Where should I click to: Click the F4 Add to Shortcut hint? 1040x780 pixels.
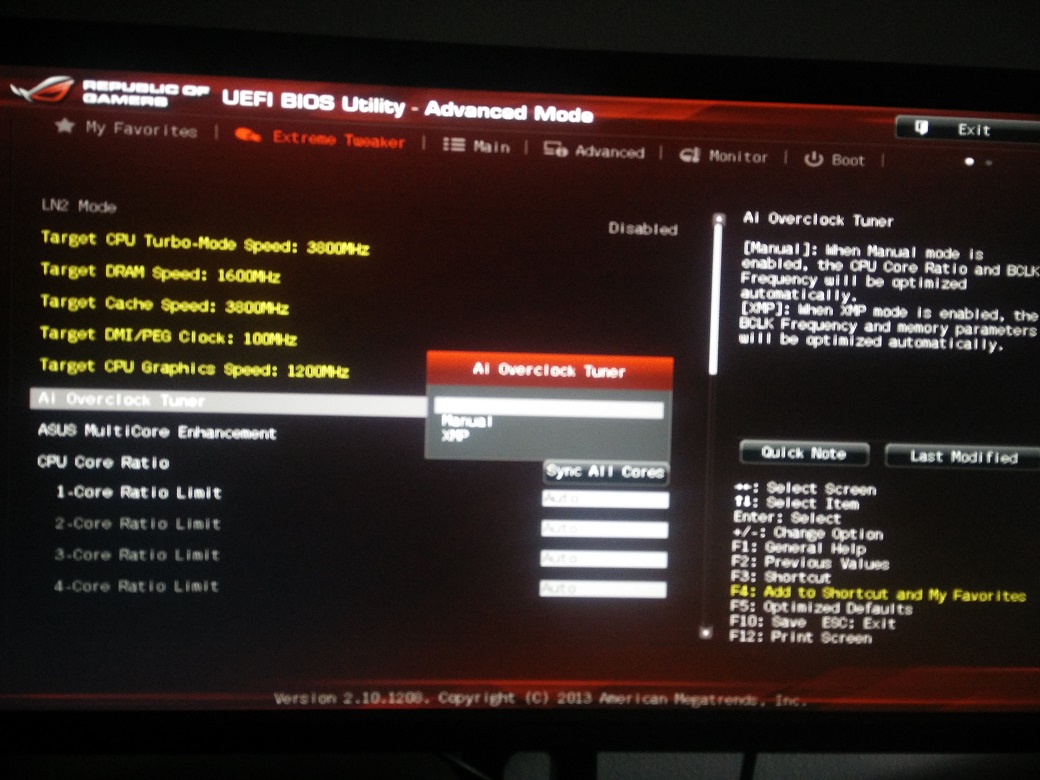(878, 593)
